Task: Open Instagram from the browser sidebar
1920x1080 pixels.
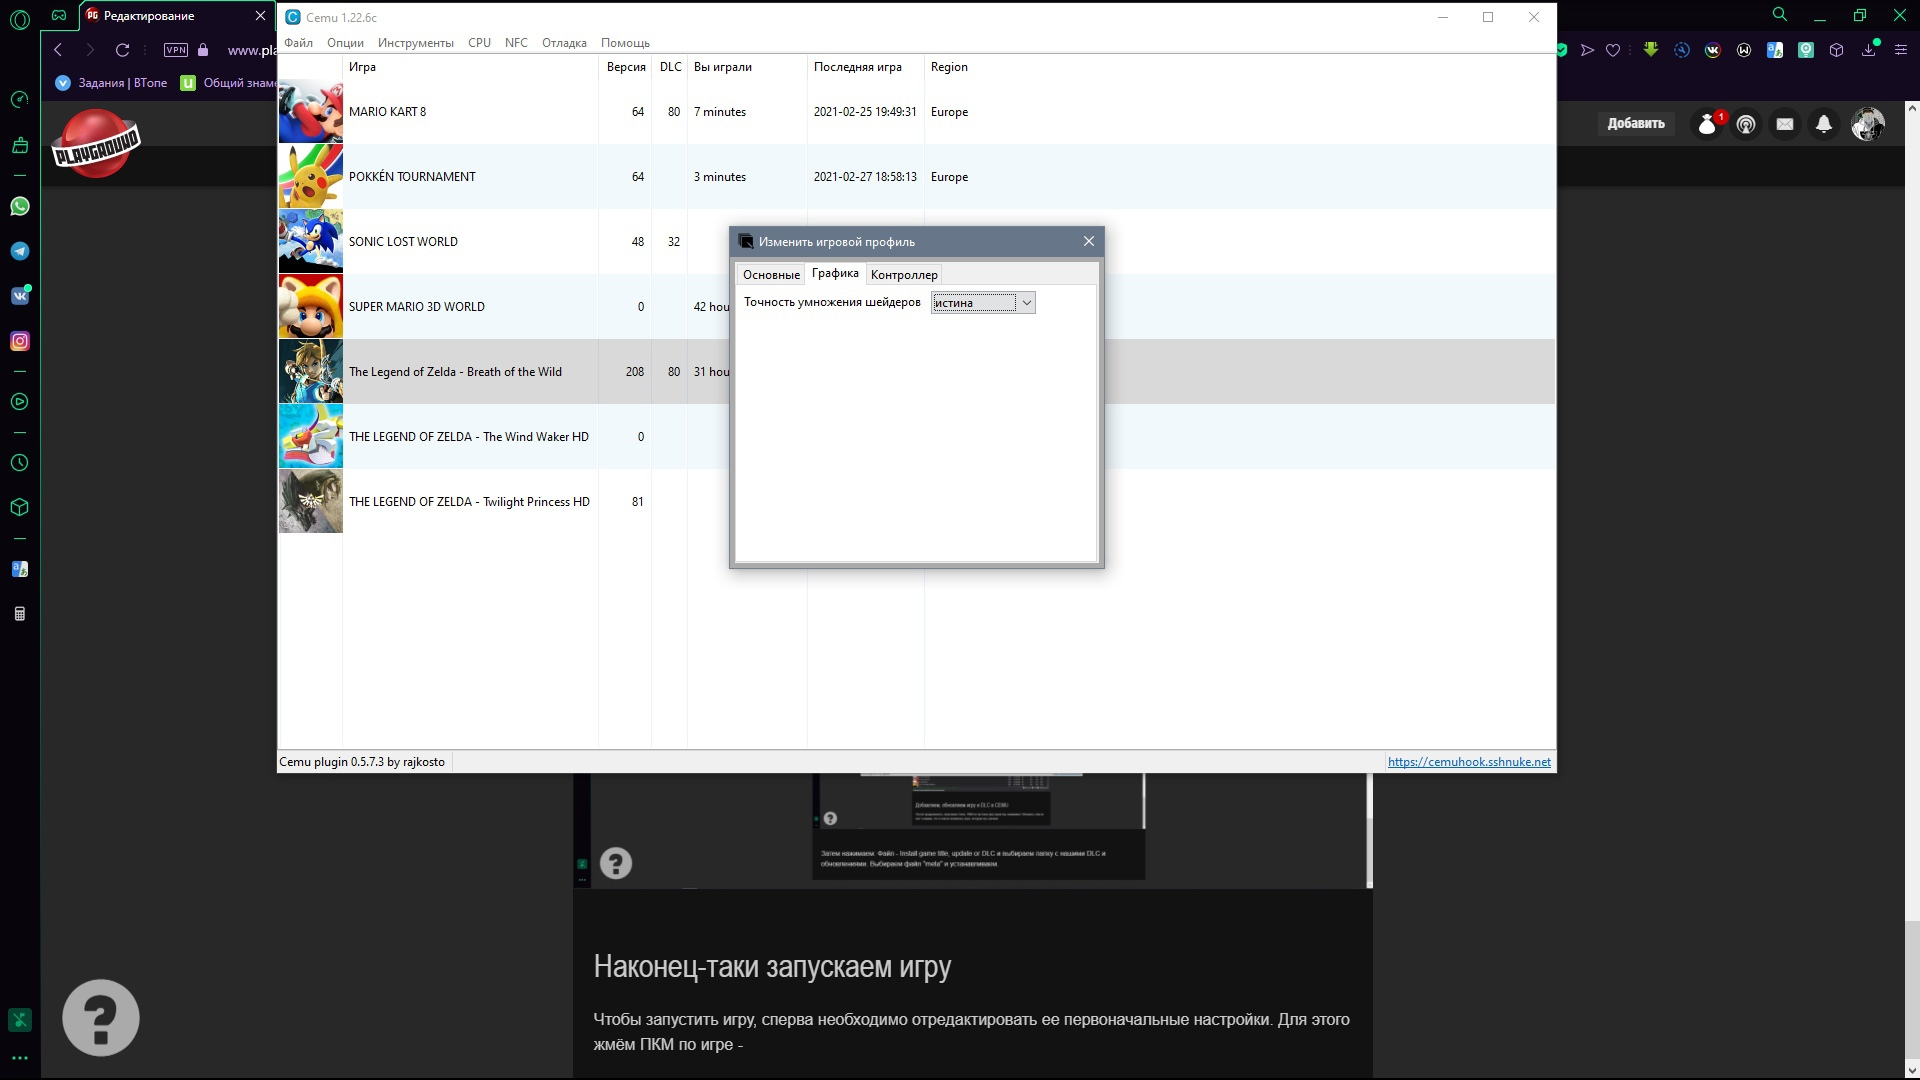Action: 19,341
